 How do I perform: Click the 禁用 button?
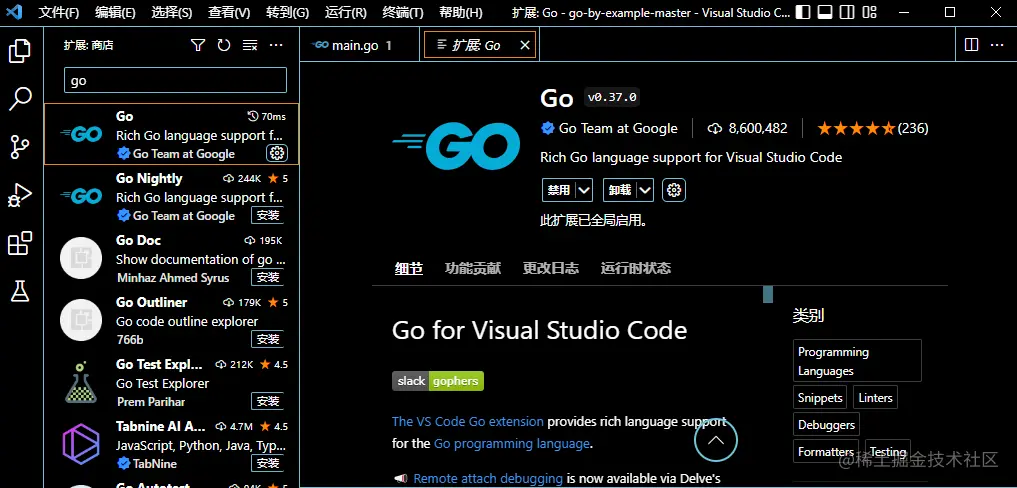click(x=559, y=190)
